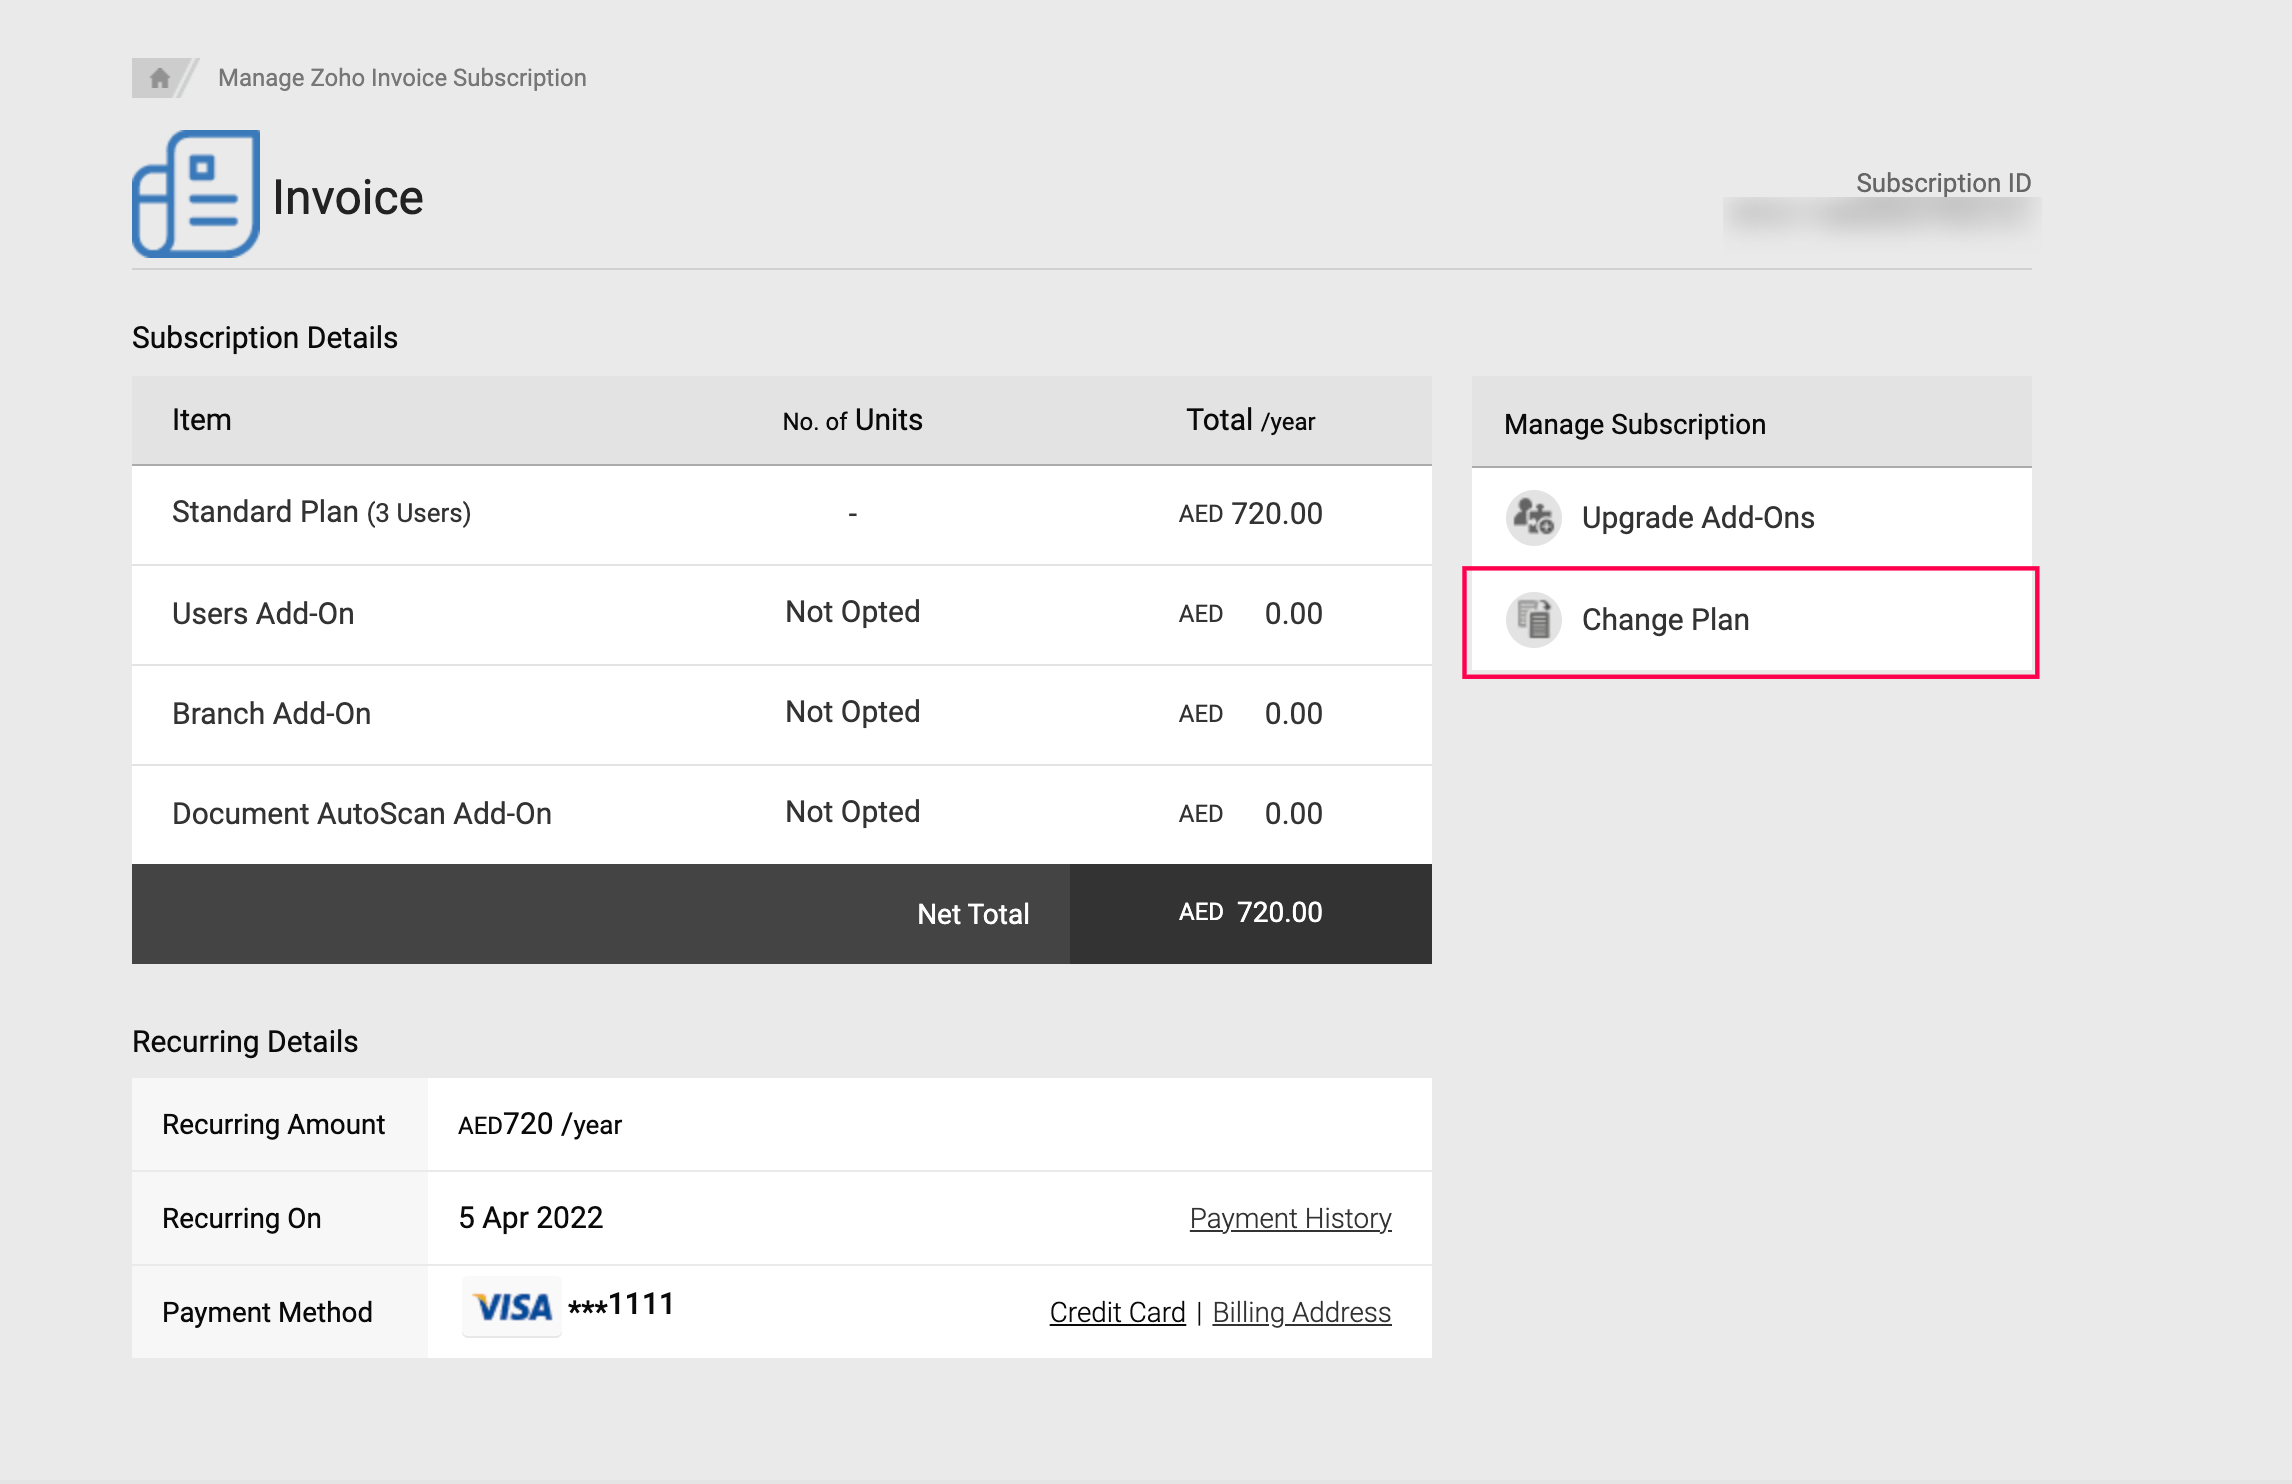Click the Zoho Invoice logo icon
Image resolution: width=2292 pixels, height=1484 pixels.
tap(196, 194)
